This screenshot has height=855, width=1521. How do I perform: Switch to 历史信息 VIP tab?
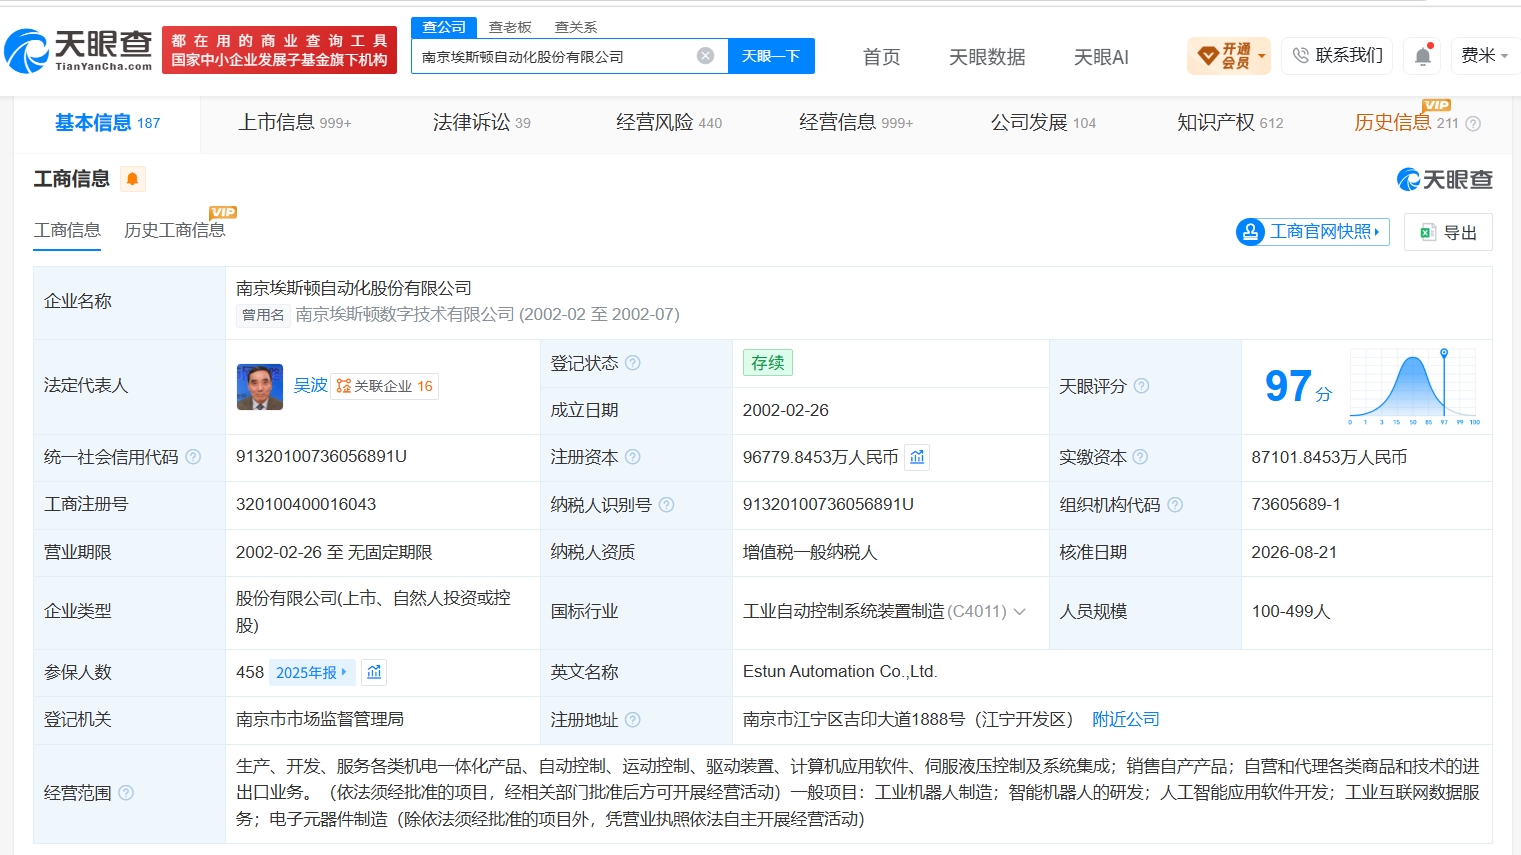(x=1406, y=123)
